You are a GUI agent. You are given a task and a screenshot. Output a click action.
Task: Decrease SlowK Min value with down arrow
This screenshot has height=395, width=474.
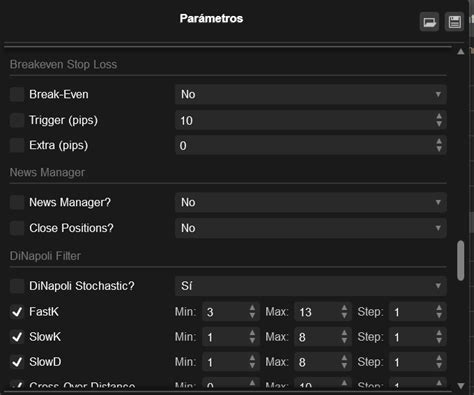tap(252, 341)
